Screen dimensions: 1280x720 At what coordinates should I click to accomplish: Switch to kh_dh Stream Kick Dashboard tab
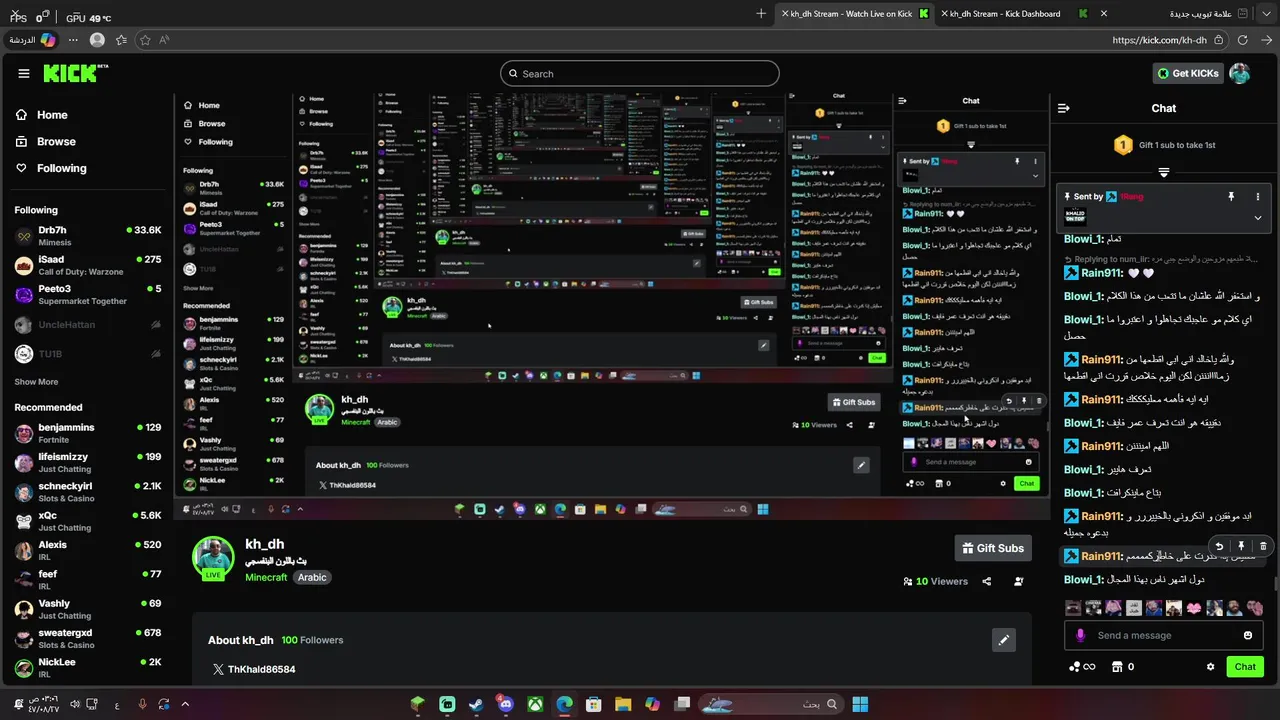point(1012,14)
